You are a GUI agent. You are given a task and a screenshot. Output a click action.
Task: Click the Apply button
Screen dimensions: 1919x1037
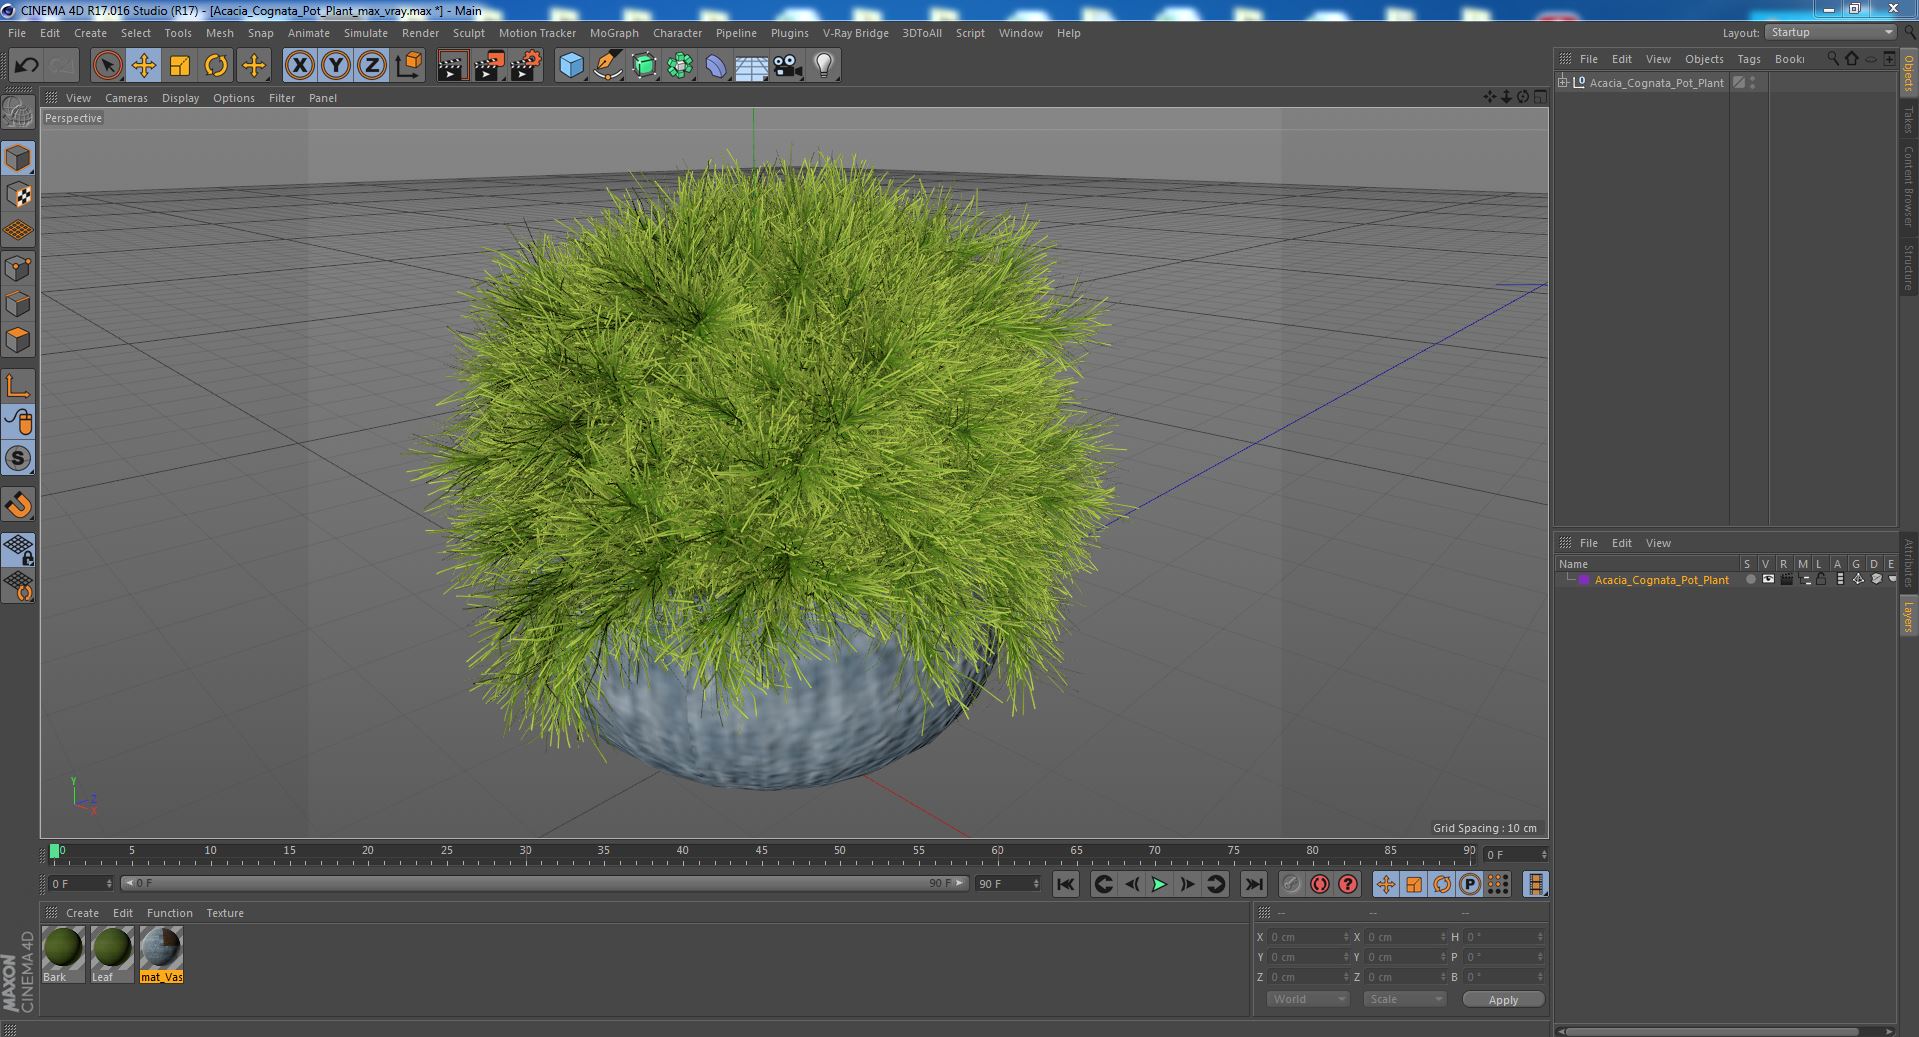coord(1502,999)
